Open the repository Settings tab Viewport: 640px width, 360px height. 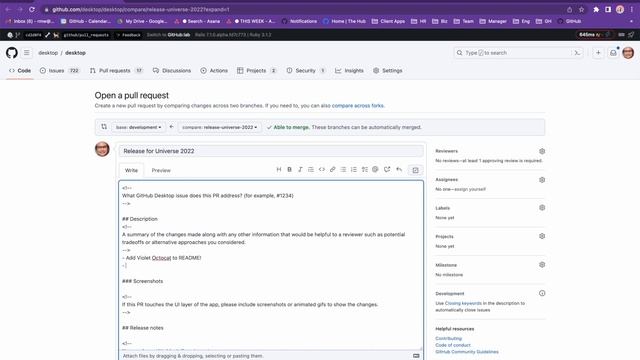[x=388, y=71]
